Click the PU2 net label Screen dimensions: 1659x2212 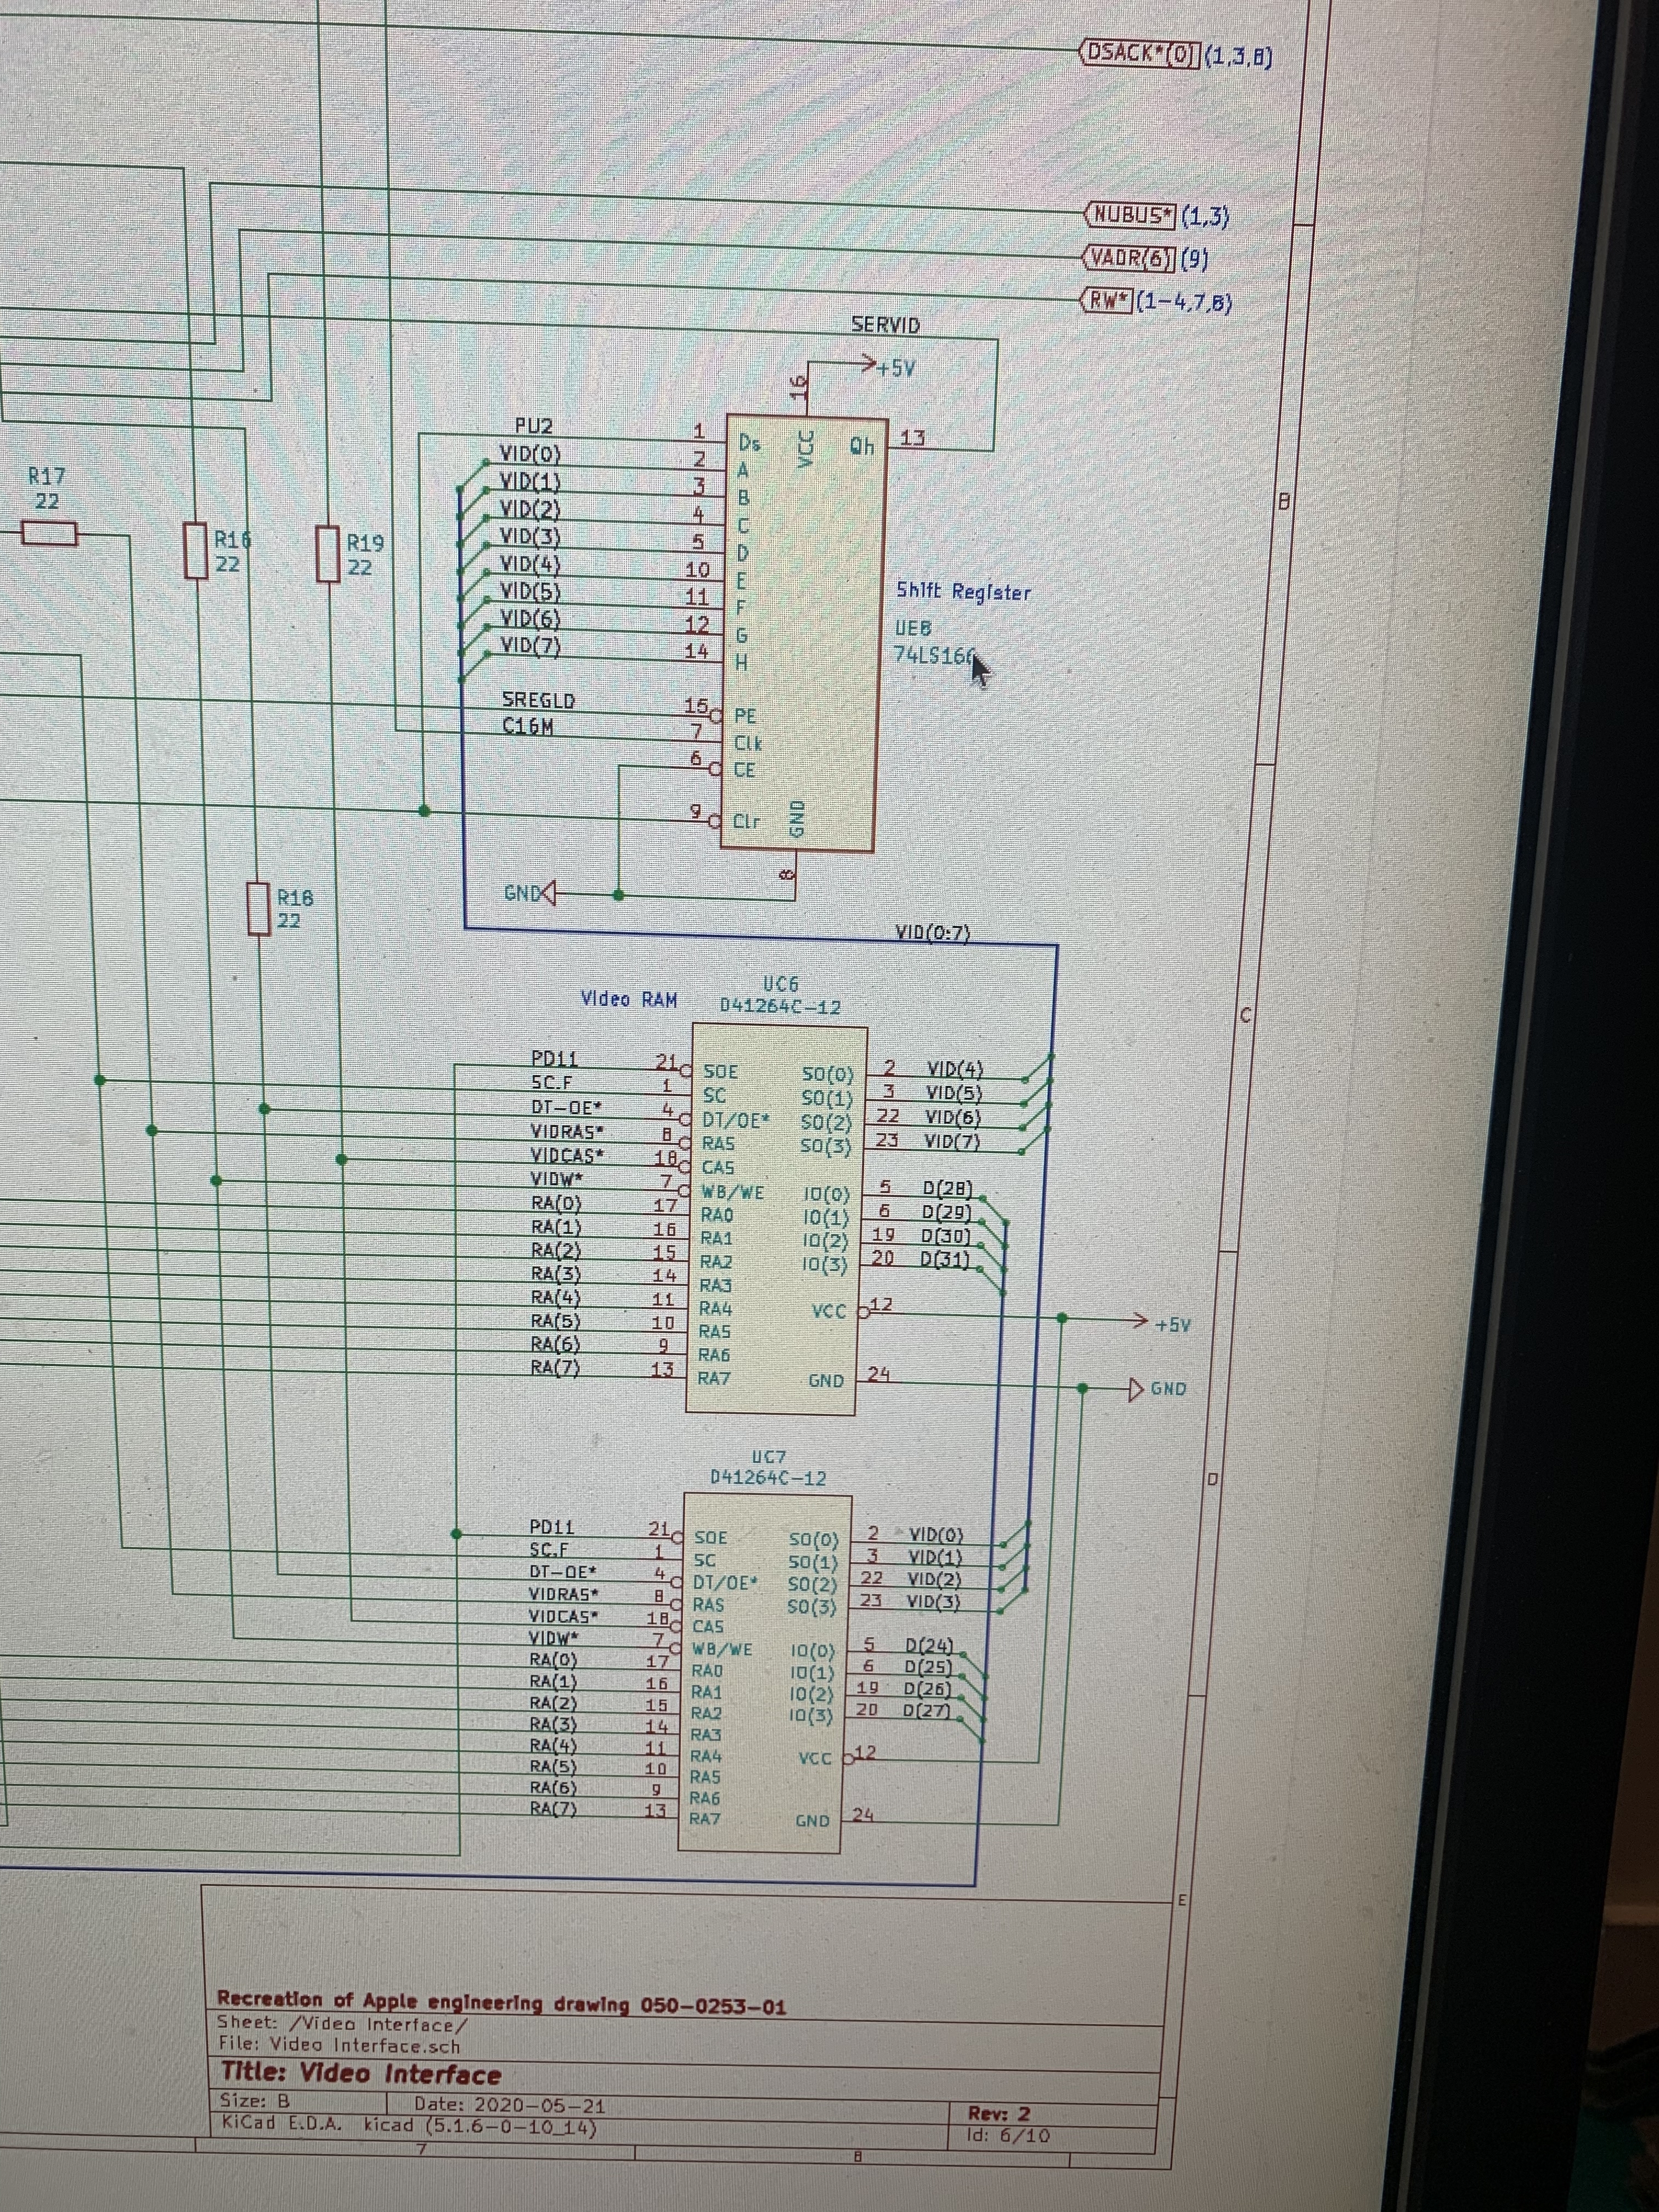tap(533, 428)
